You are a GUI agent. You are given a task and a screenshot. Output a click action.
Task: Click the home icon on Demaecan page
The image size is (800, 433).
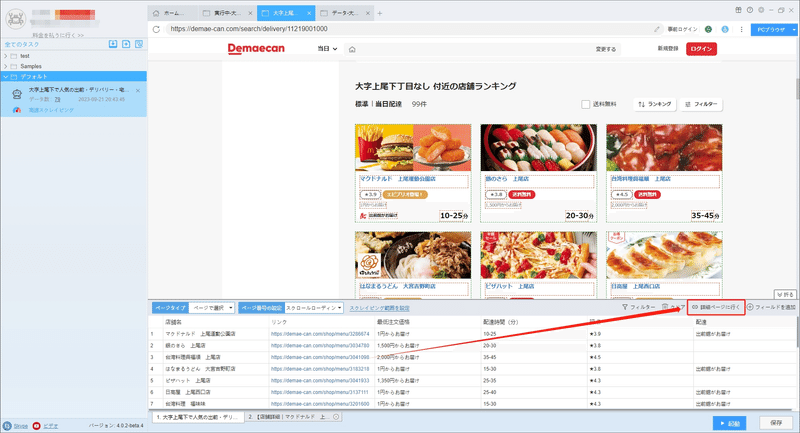(x=352, y=49)
